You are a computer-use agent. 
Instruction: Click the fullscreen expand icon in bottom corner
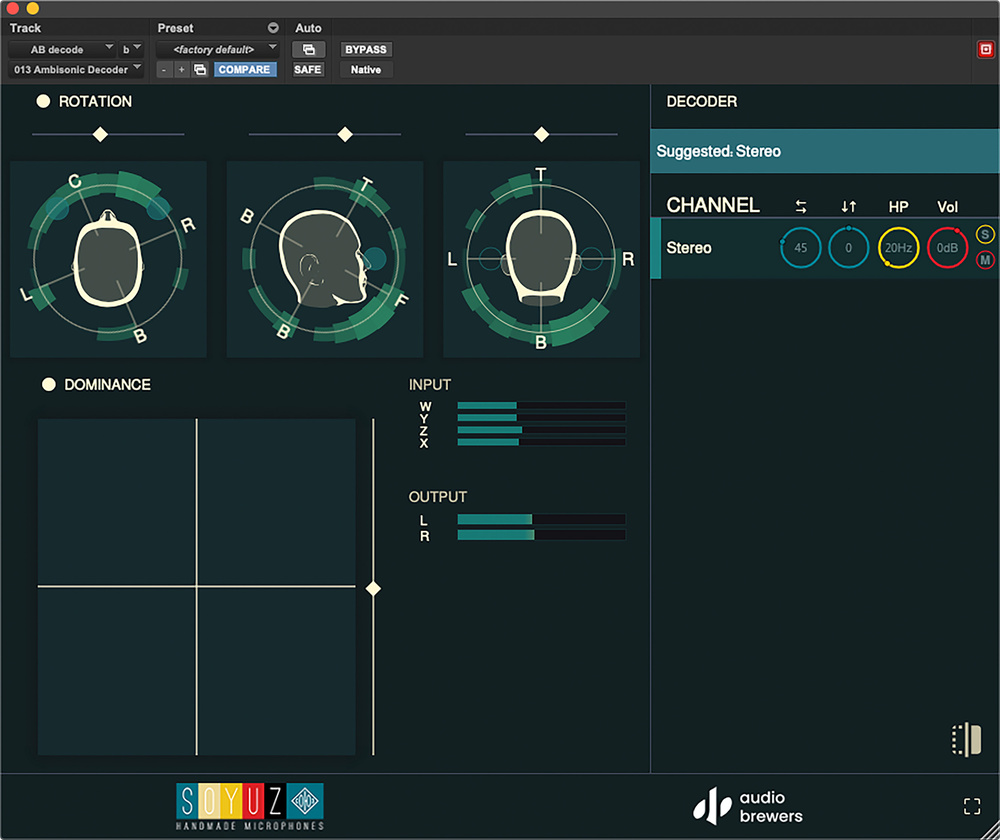971,806
